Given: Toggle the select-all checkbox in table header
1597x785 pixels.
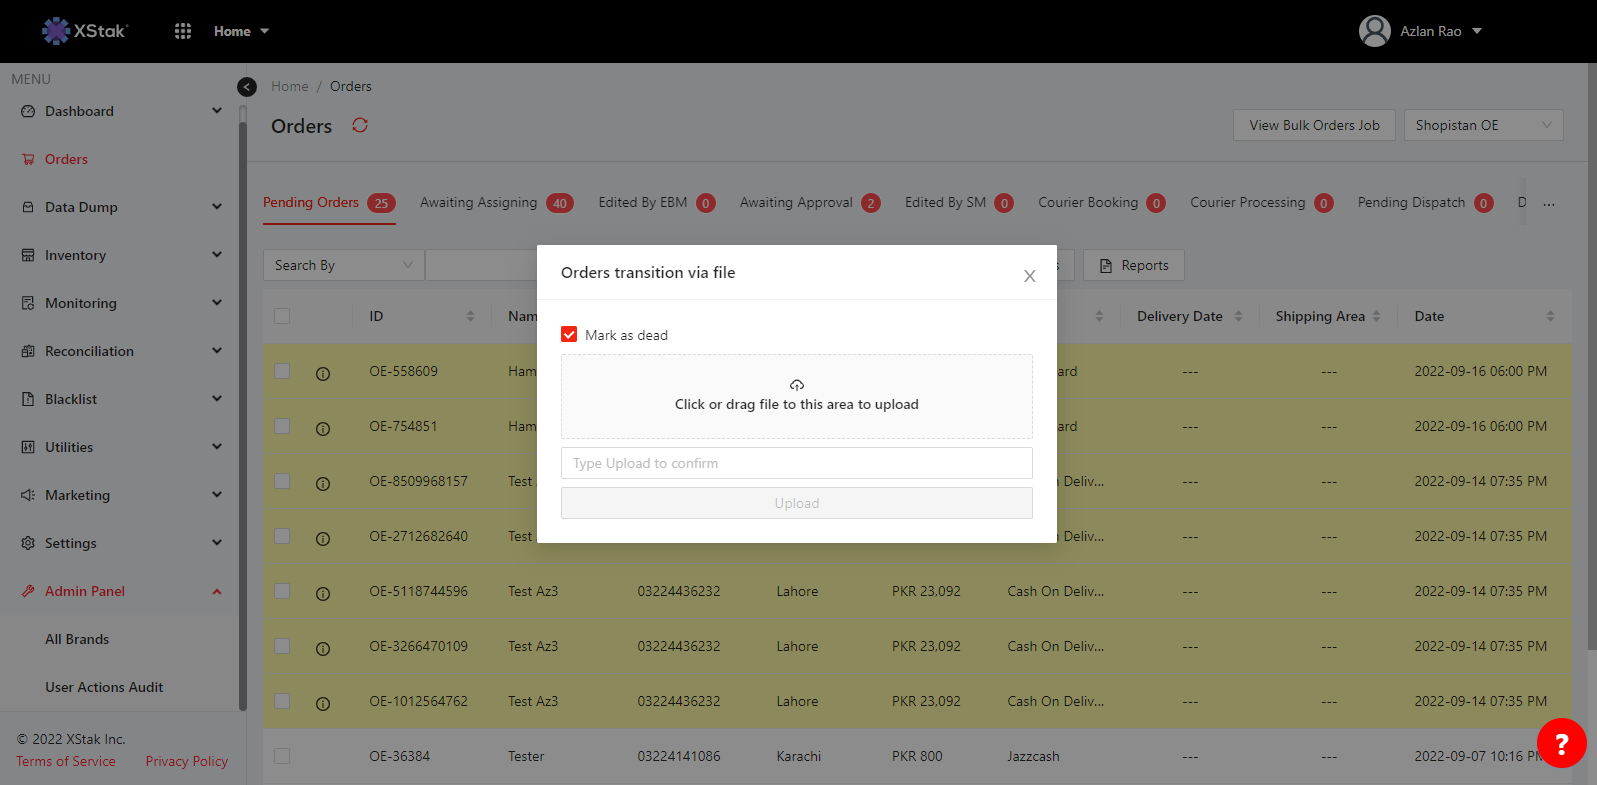Looking at the screenshot, I should [282, 316].
